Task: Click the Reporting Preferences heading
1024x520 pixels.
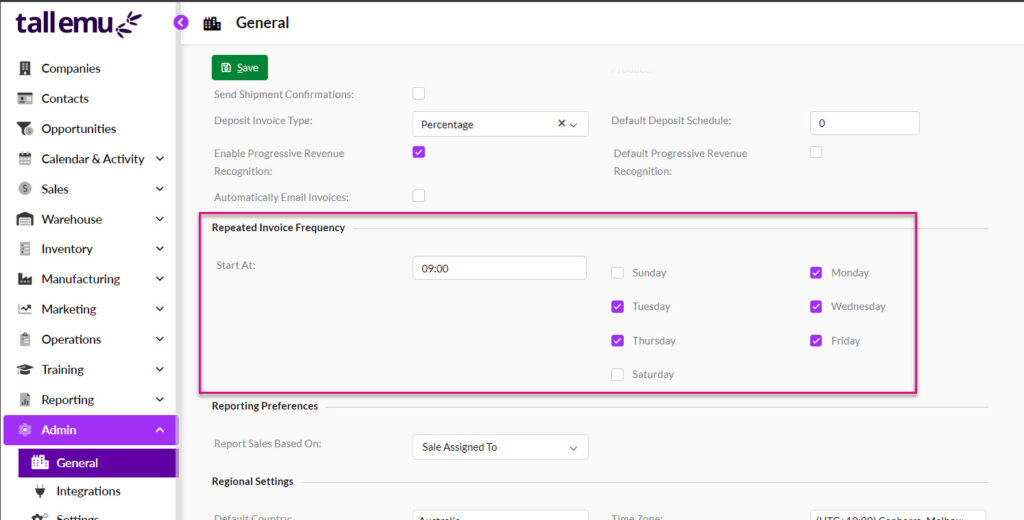Action: [x=264, y=406]
